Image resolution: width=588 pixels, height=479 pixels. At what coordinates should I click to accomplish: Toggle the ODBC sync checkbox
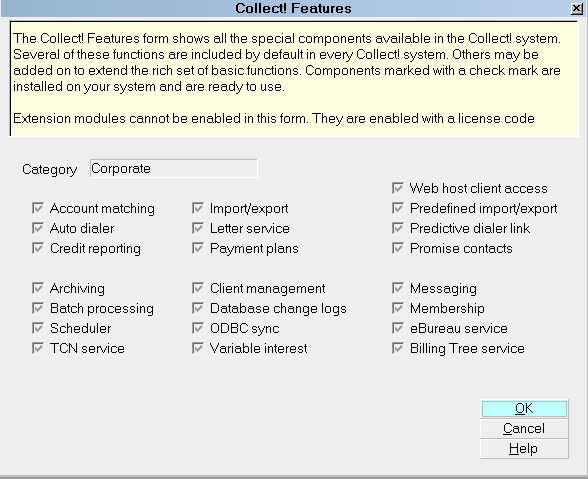coord(198,328)
